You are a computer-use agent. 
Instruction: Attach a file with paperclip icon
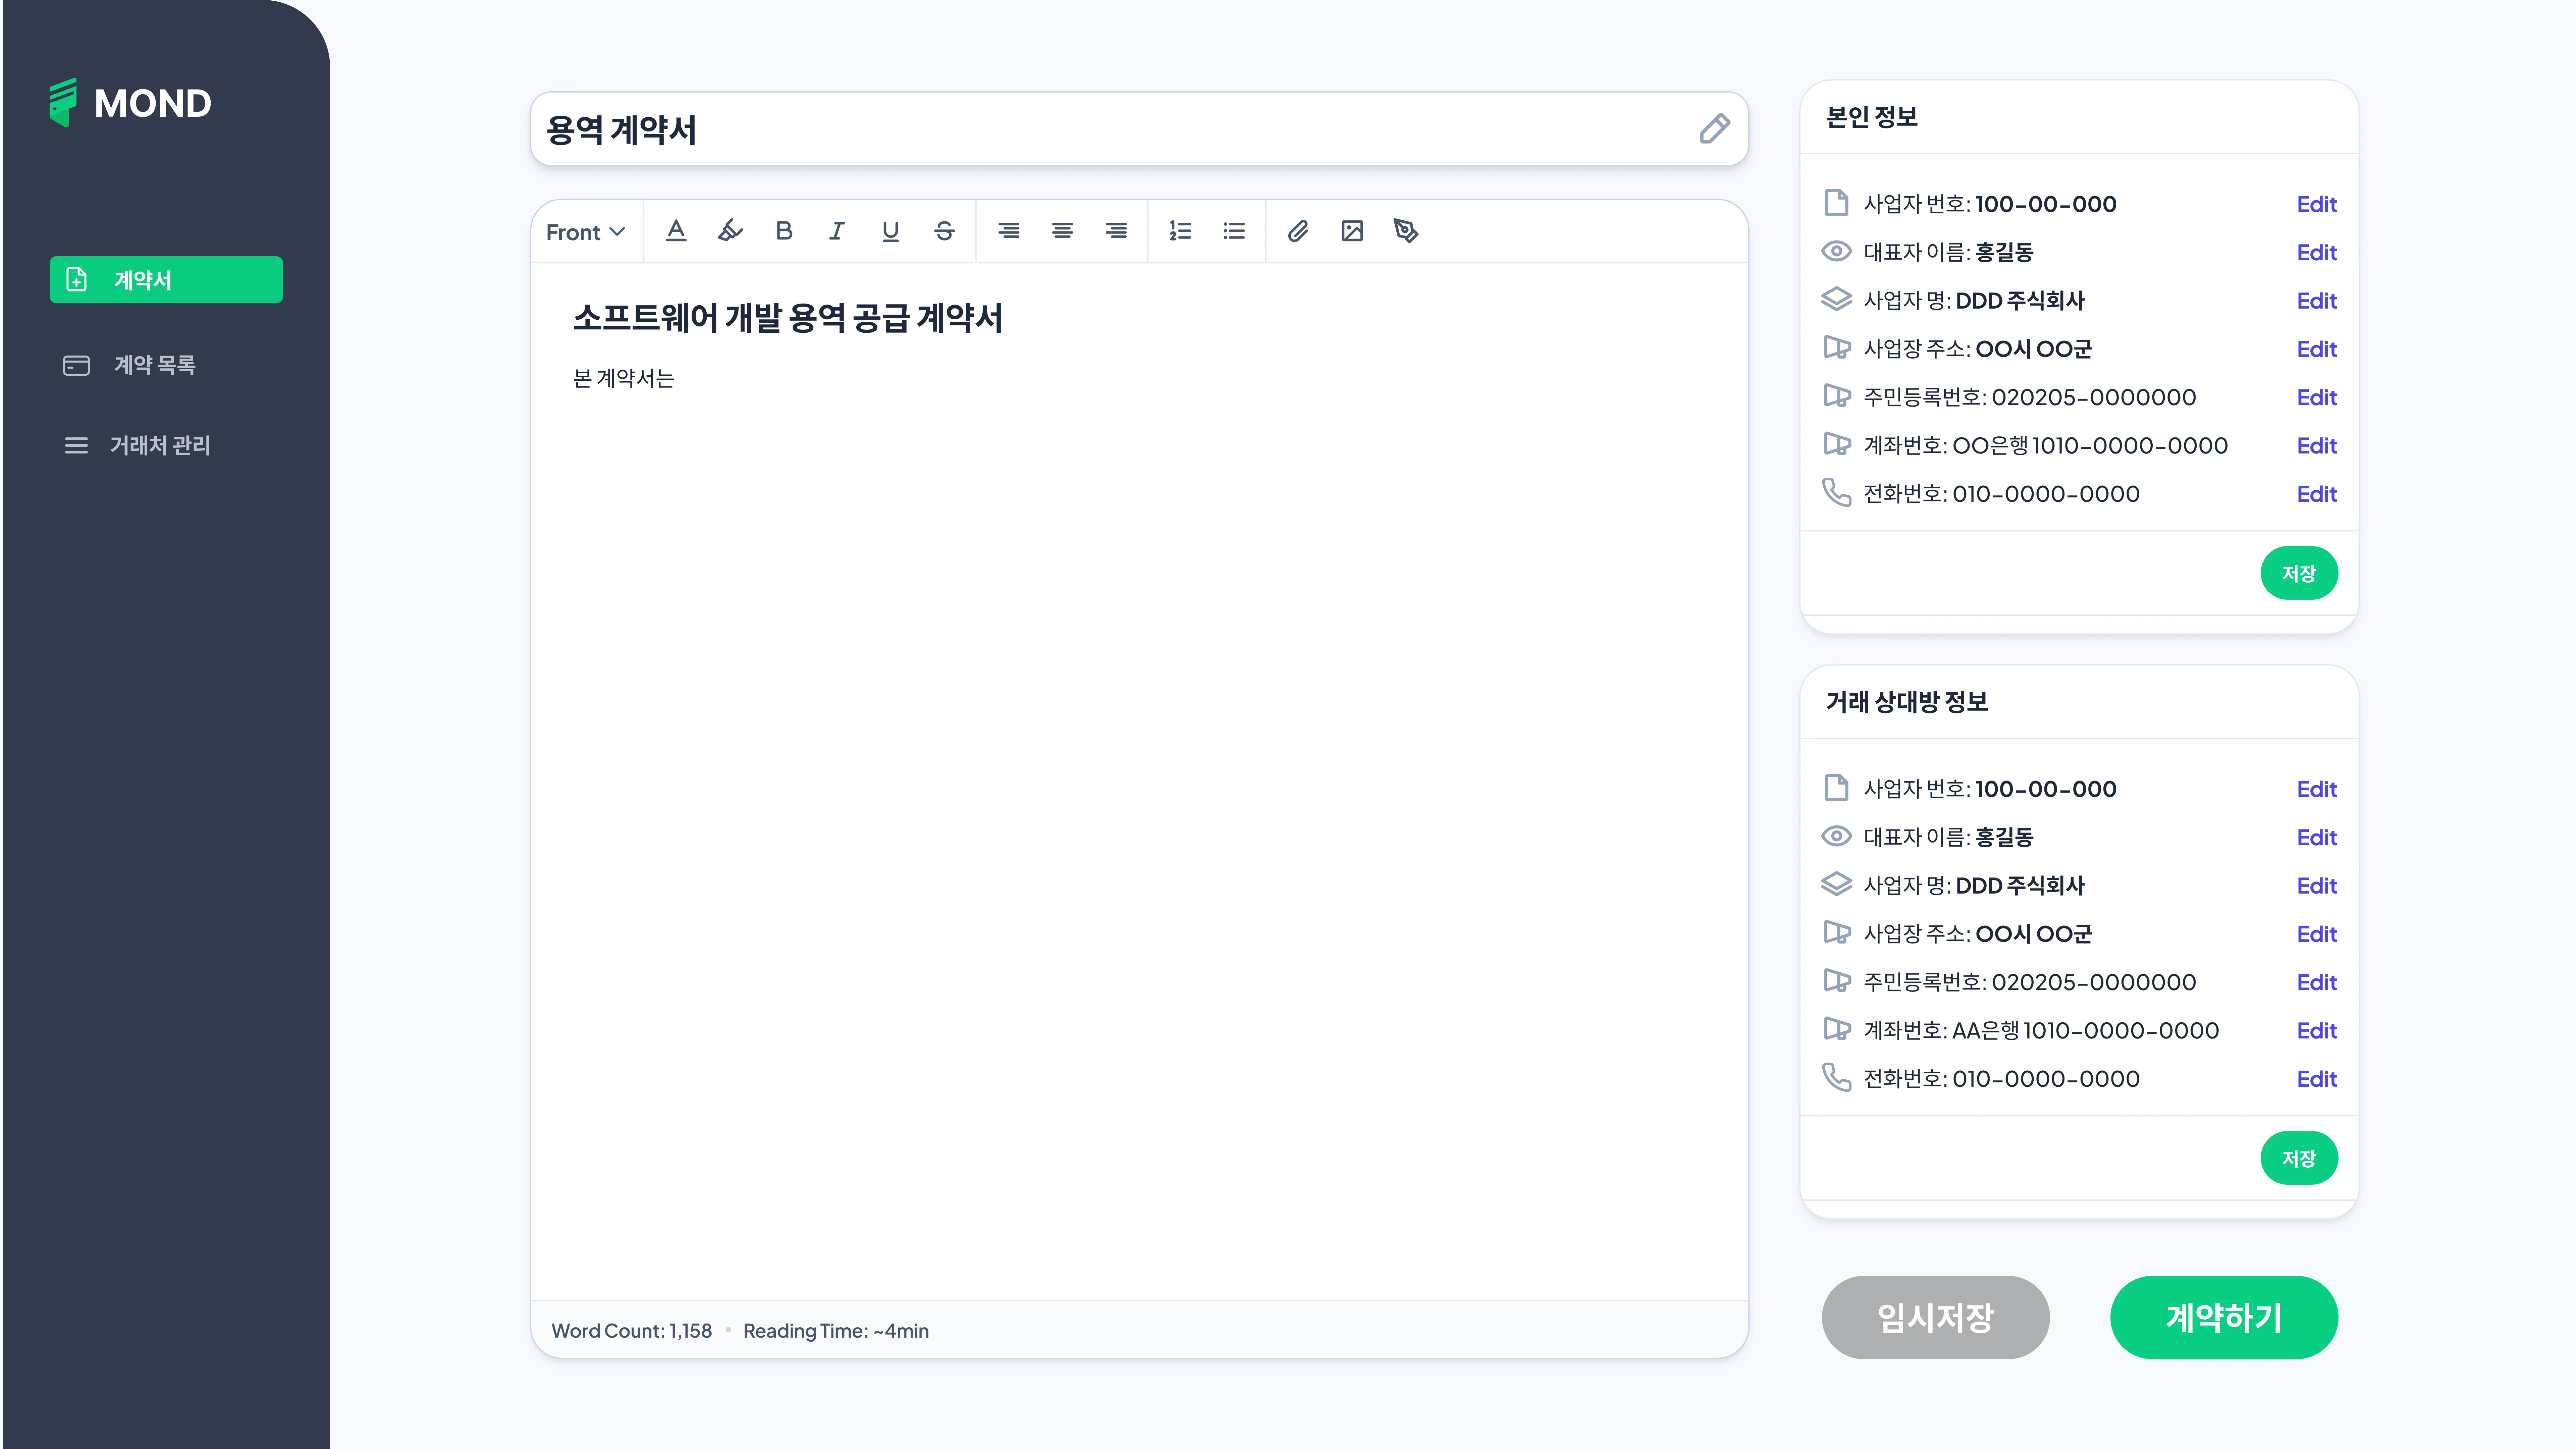[1298, 231]
